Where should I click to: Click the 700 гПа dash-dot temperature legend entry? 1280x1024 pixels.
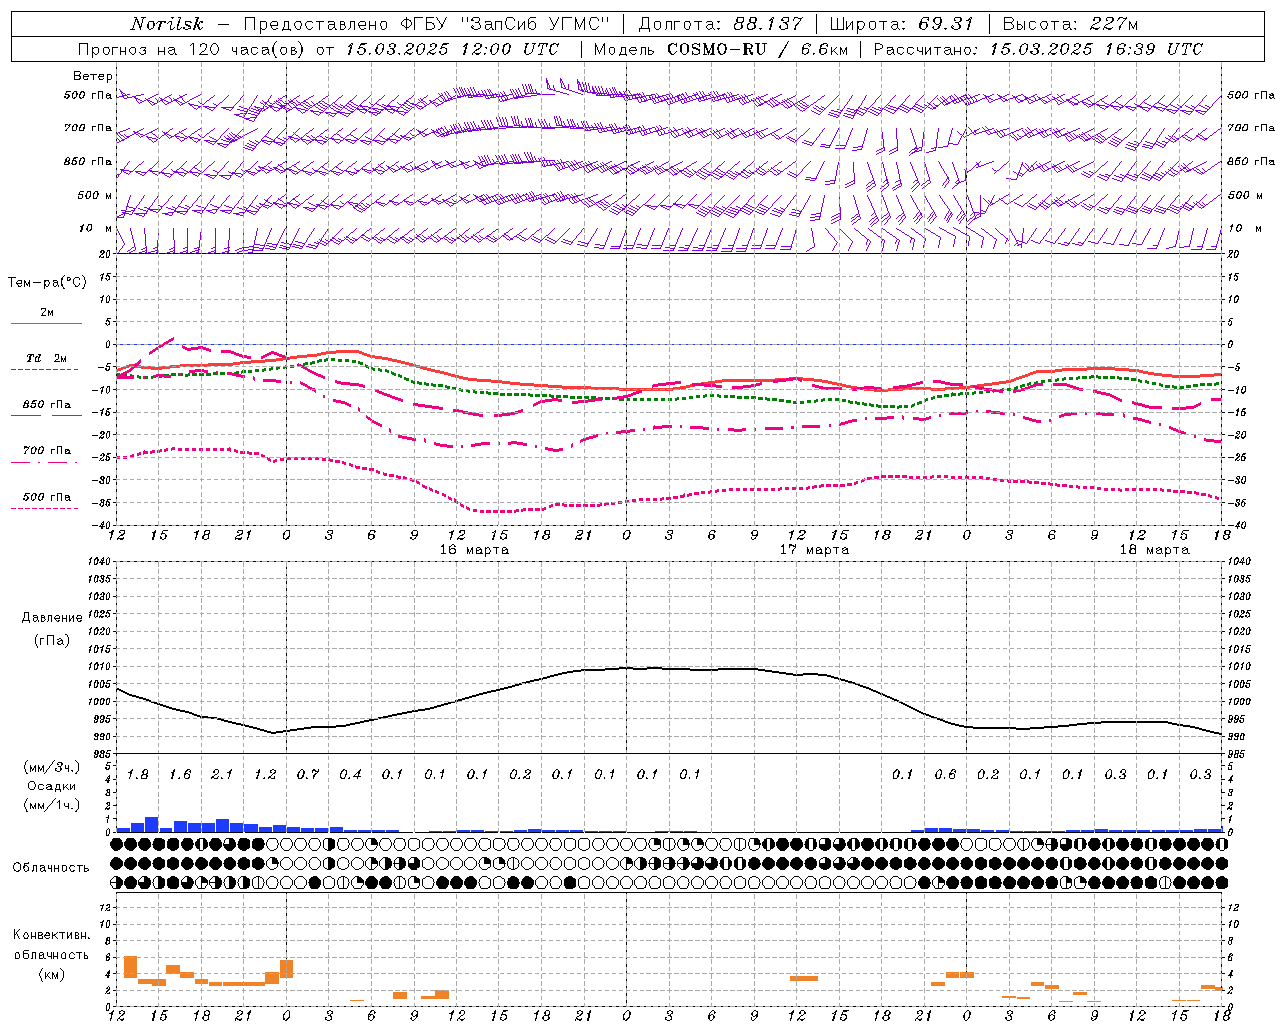click(46, 451)
